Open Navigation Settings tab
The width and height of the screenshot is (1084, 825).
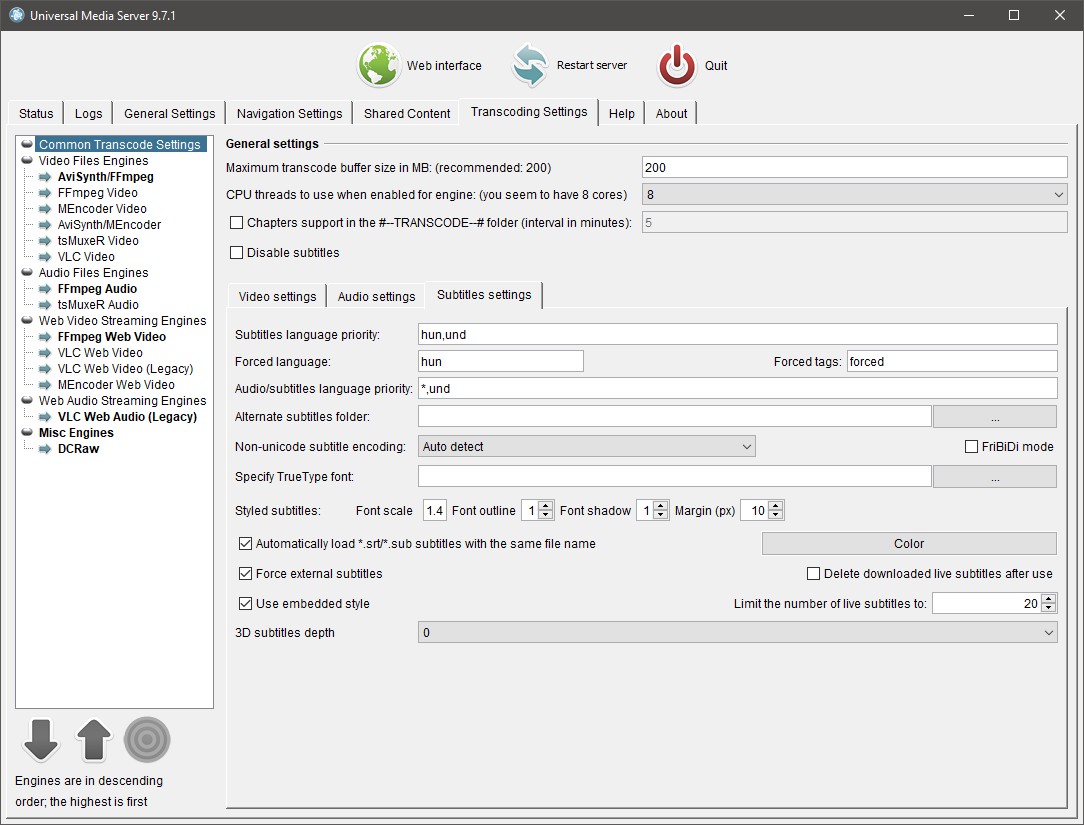coord(289,113)
